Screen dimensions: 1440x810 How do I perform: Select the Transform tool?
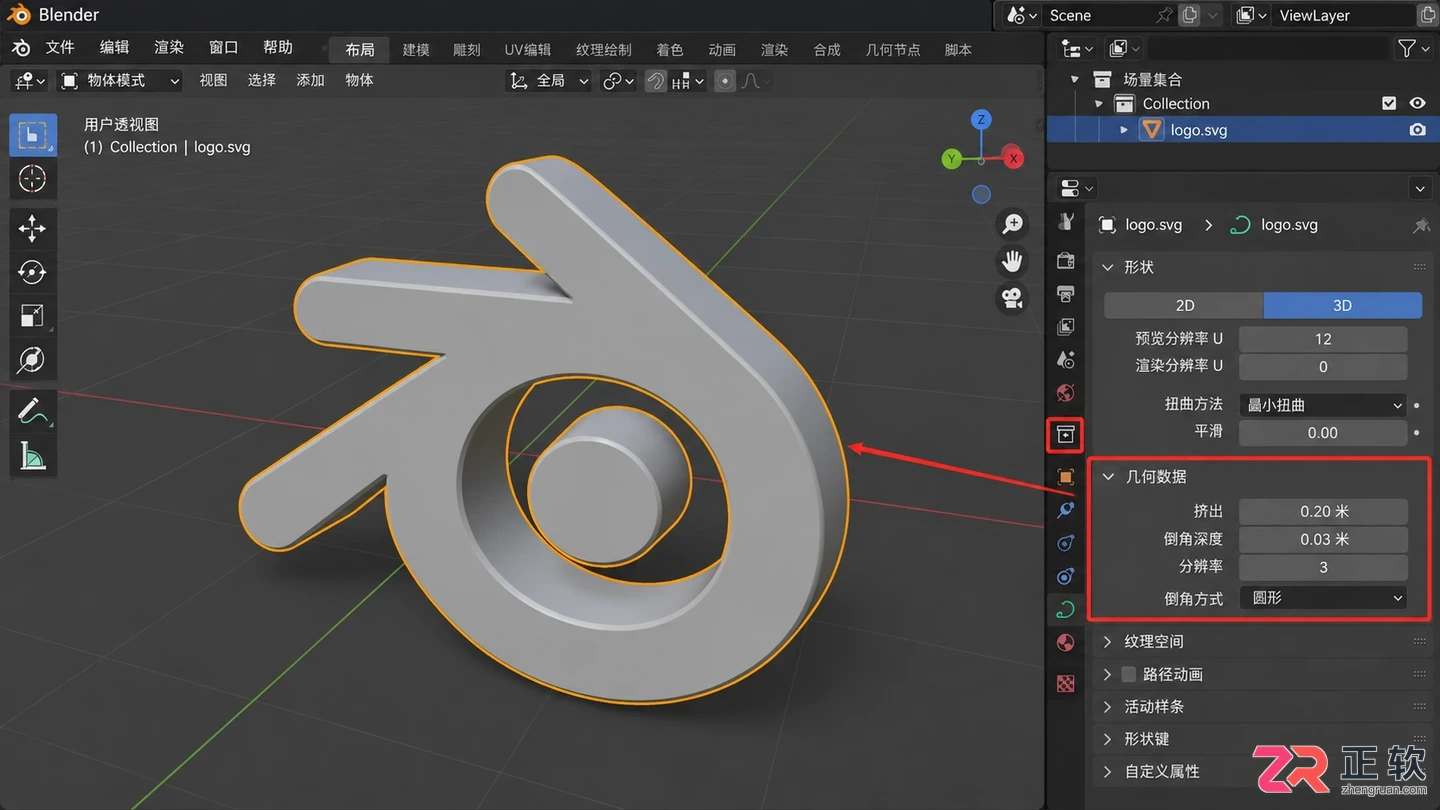[x=32, y=360]
